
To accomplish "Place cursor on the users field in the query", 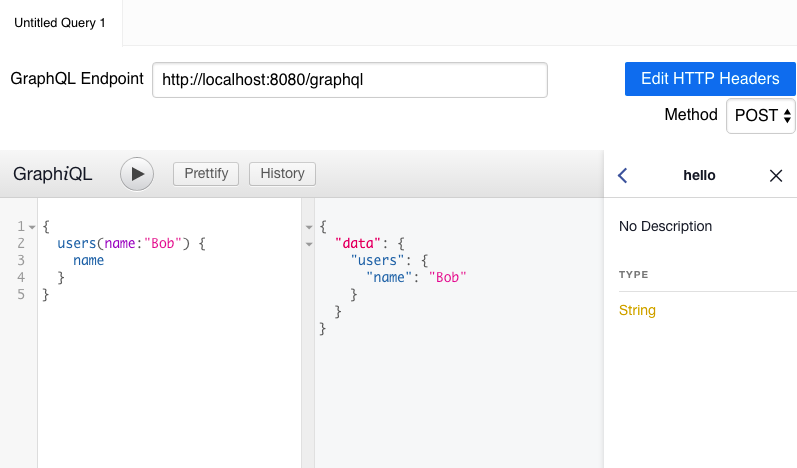I will coord(76,243).
